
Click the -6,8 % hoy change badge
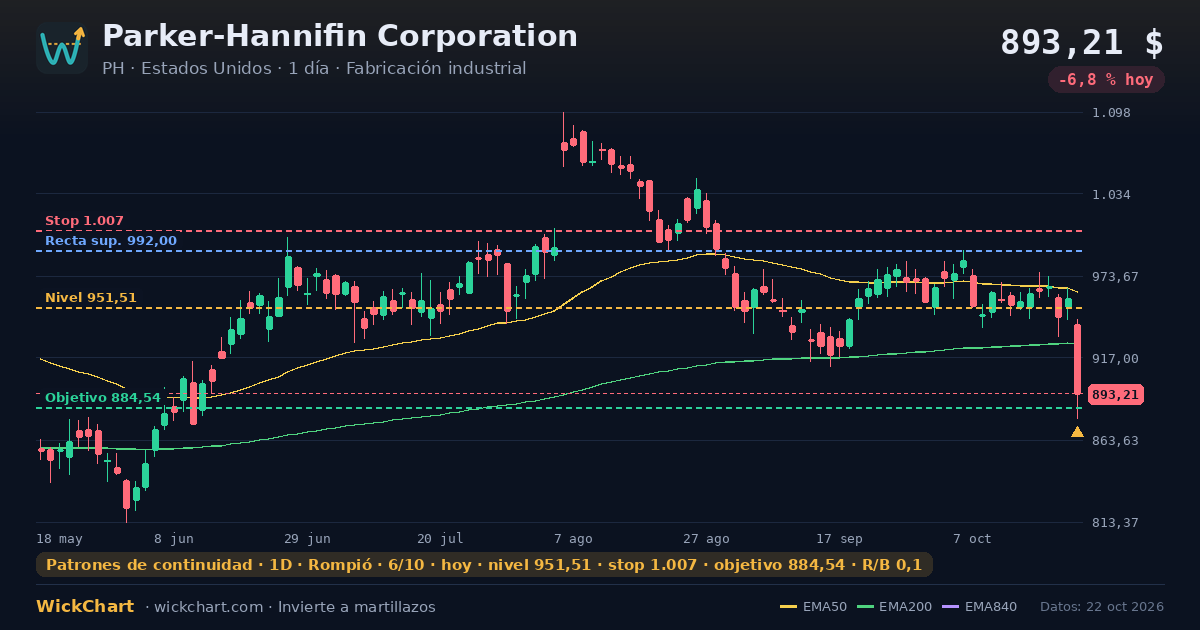coord(1106,80)
